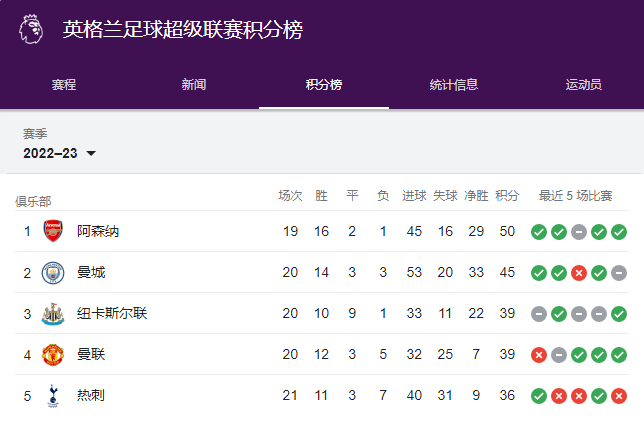Open the 纽卡斯尔联 team link
This screenshot has height=442, width=644.
[x=112, y=314]
